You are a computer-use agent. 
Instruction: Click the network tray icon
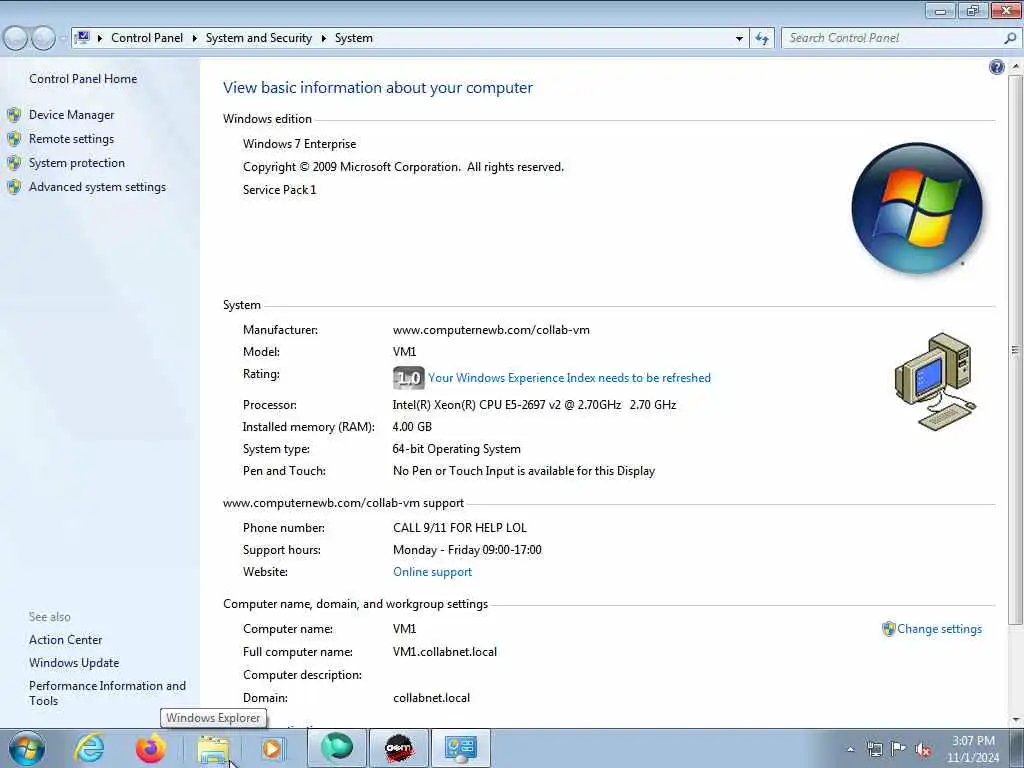(874, 749)
